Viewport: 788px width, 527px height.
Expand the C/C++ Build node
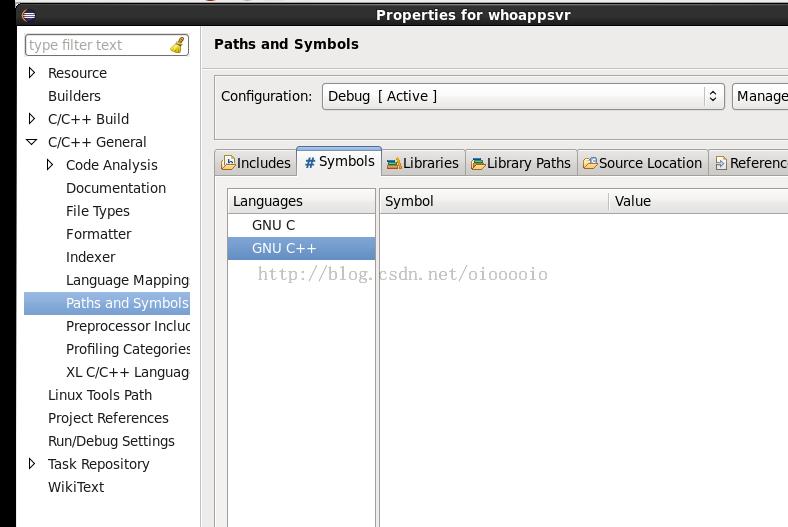click(x=33, y=119)
